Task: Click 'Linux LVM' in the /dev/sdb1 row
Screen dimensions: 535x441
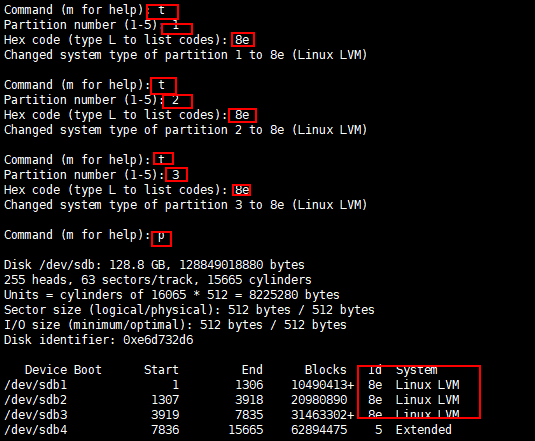Action: pyautogui.click(x=428, y=385)
